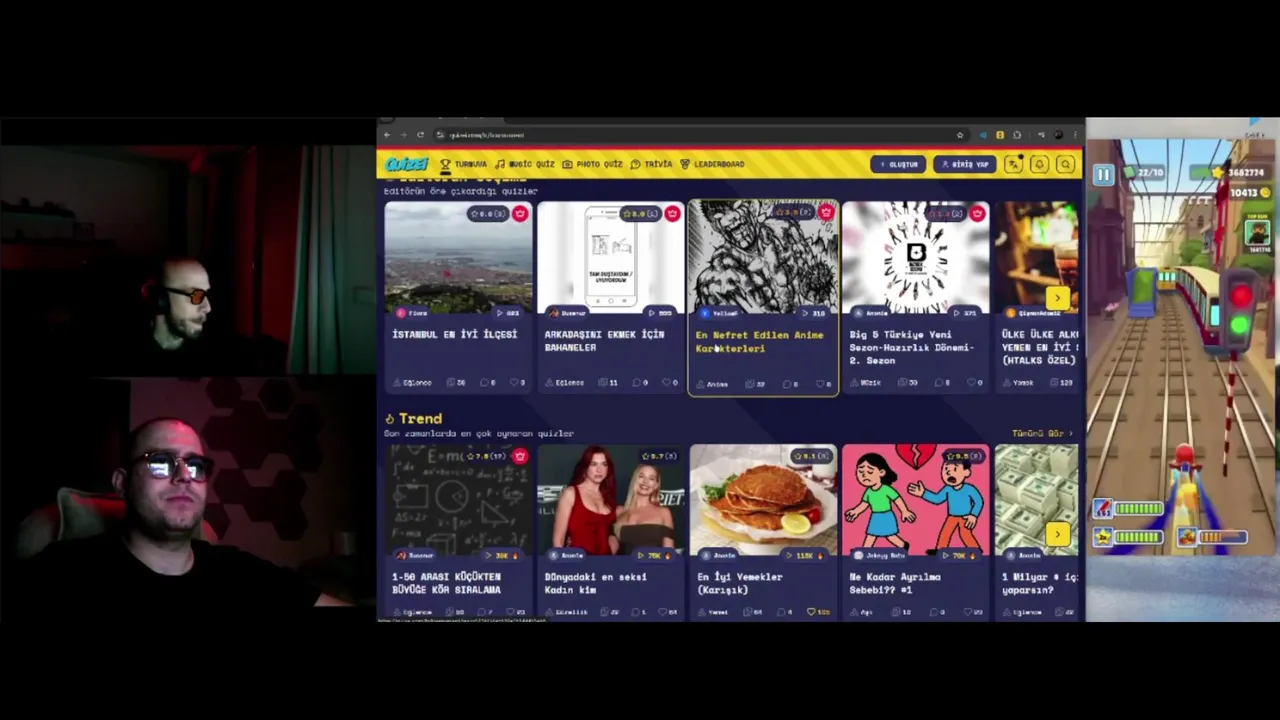
Task: Open the Big 5 Türkiye Yeni Sezon quiz title
Action: pyautogui.click(x=911, y=347)
